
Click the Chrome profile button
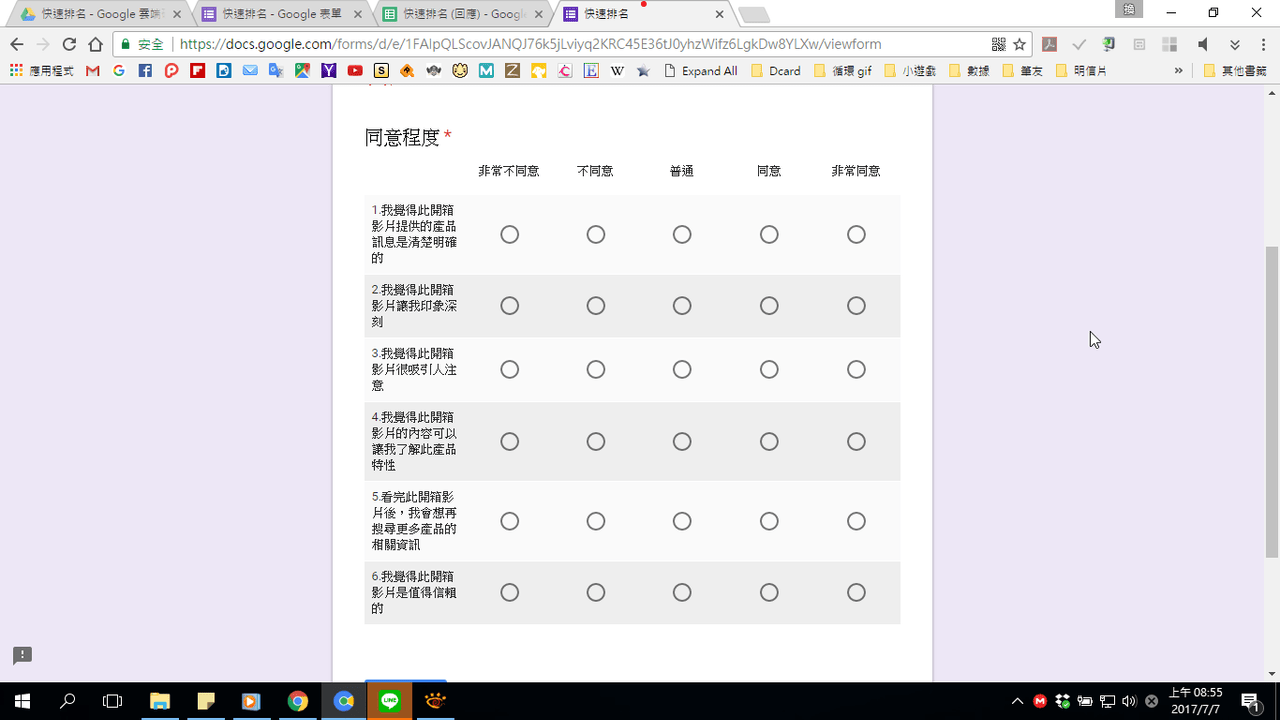[x=1129, y=9]
